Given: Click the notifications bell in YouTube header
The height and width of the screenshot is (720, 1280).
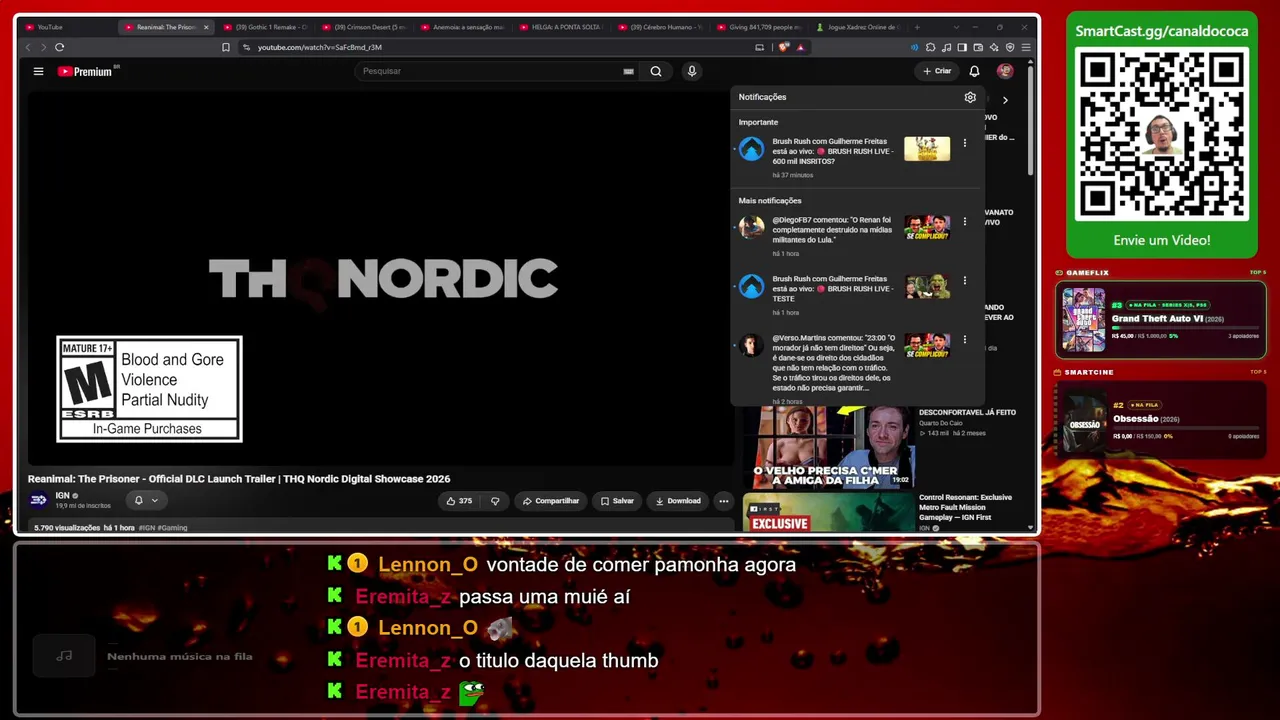Looking at the screenshot, I should pos(974,71).
